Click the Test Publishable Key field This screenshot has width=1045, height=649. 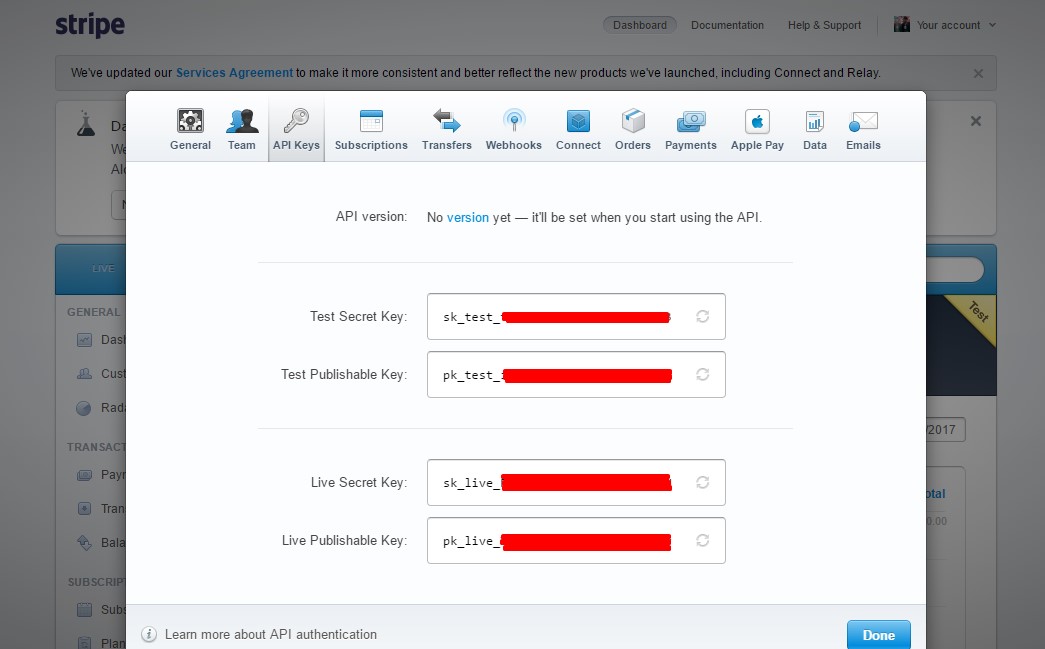pos(576,374)
